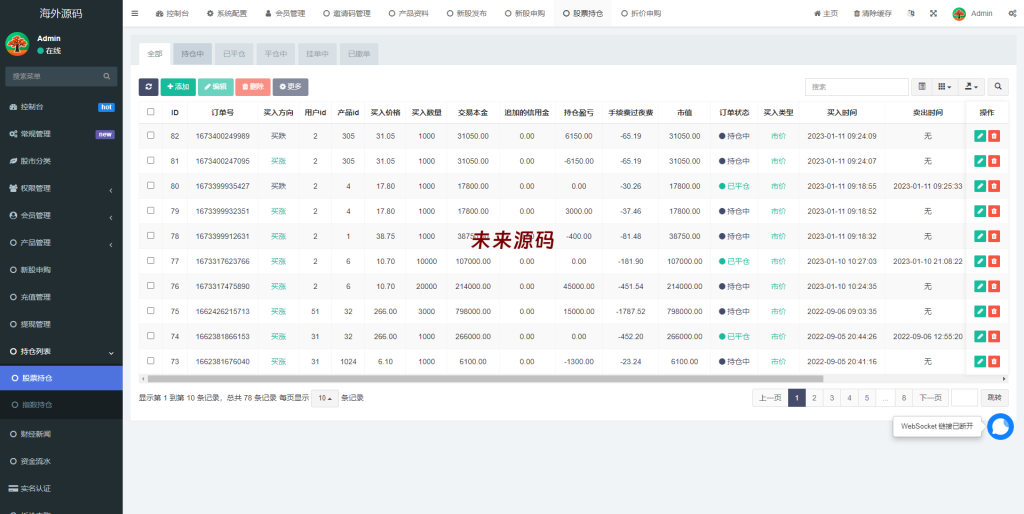Check the box for row ID 79

[x=151, y=210]
